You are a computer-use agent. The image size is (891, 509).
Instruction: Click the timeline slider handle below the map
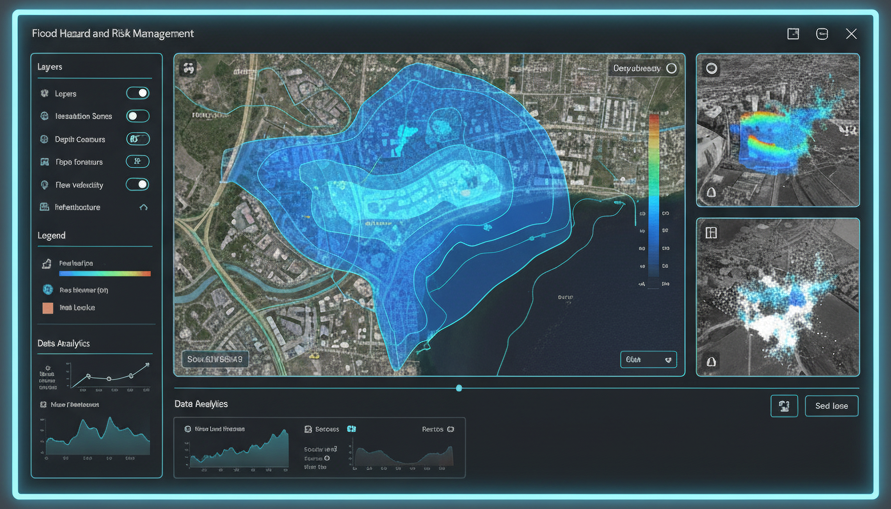459,388
